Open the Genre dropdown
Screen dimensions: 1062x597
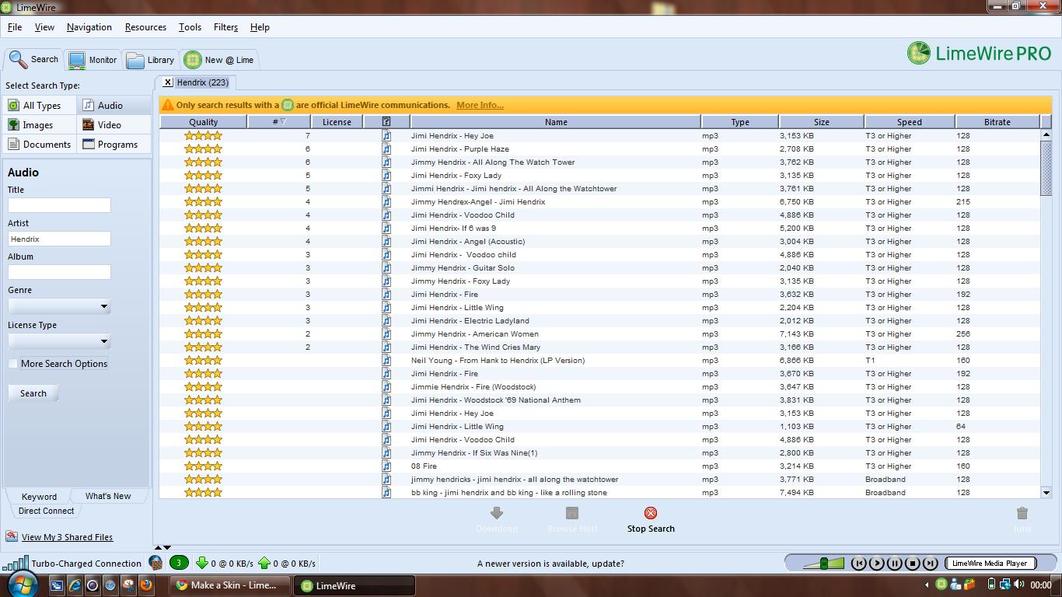click(59, 306)
